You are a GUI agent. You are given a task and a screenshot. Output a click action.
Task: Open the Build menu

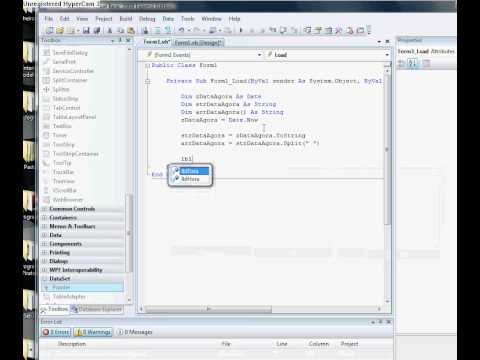126,19
